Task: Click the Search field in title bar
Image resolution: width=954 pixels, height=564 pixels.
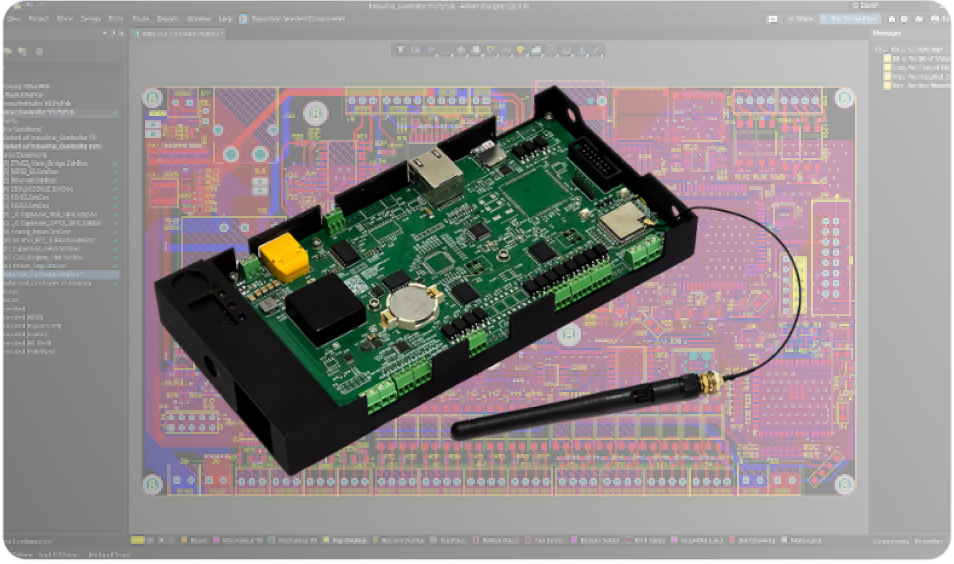Action: point(865,5)
